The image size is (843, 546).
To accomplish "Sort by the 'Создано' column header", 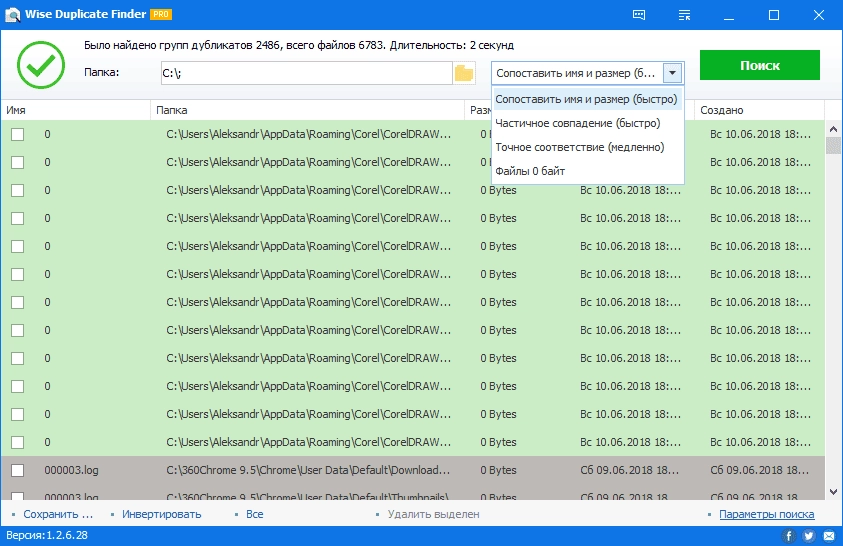I will click(759, 110).
